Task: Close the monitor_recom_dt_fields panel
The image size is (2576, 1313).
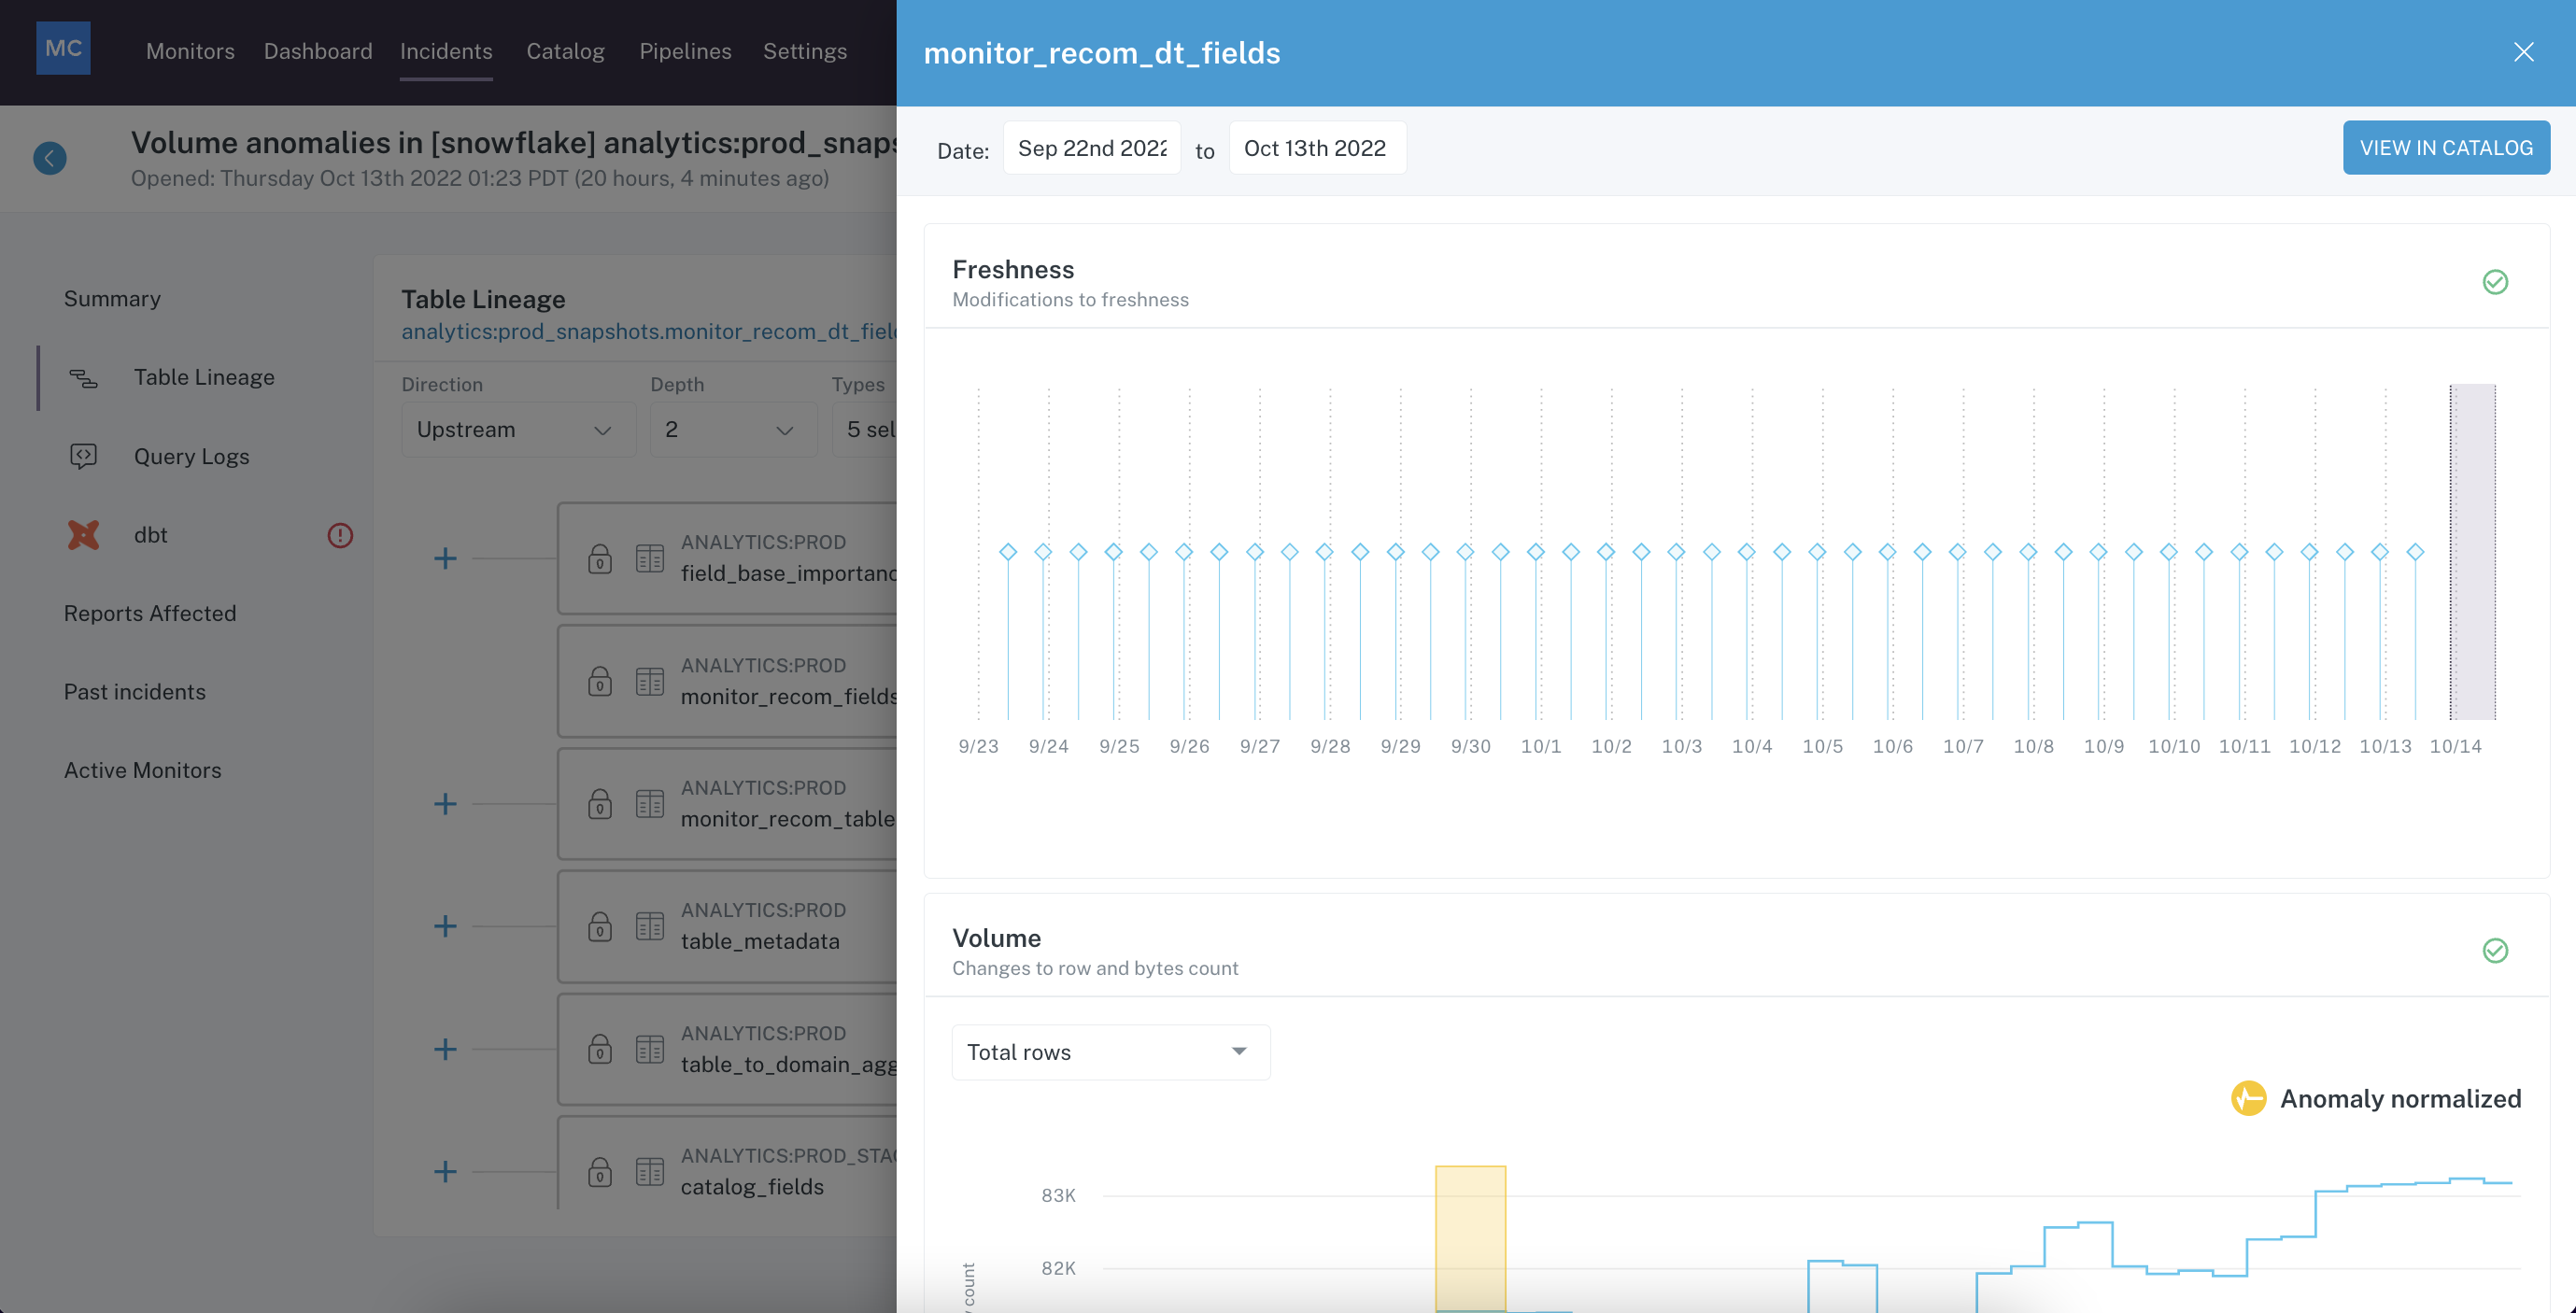Action: tap(2523, 52)
